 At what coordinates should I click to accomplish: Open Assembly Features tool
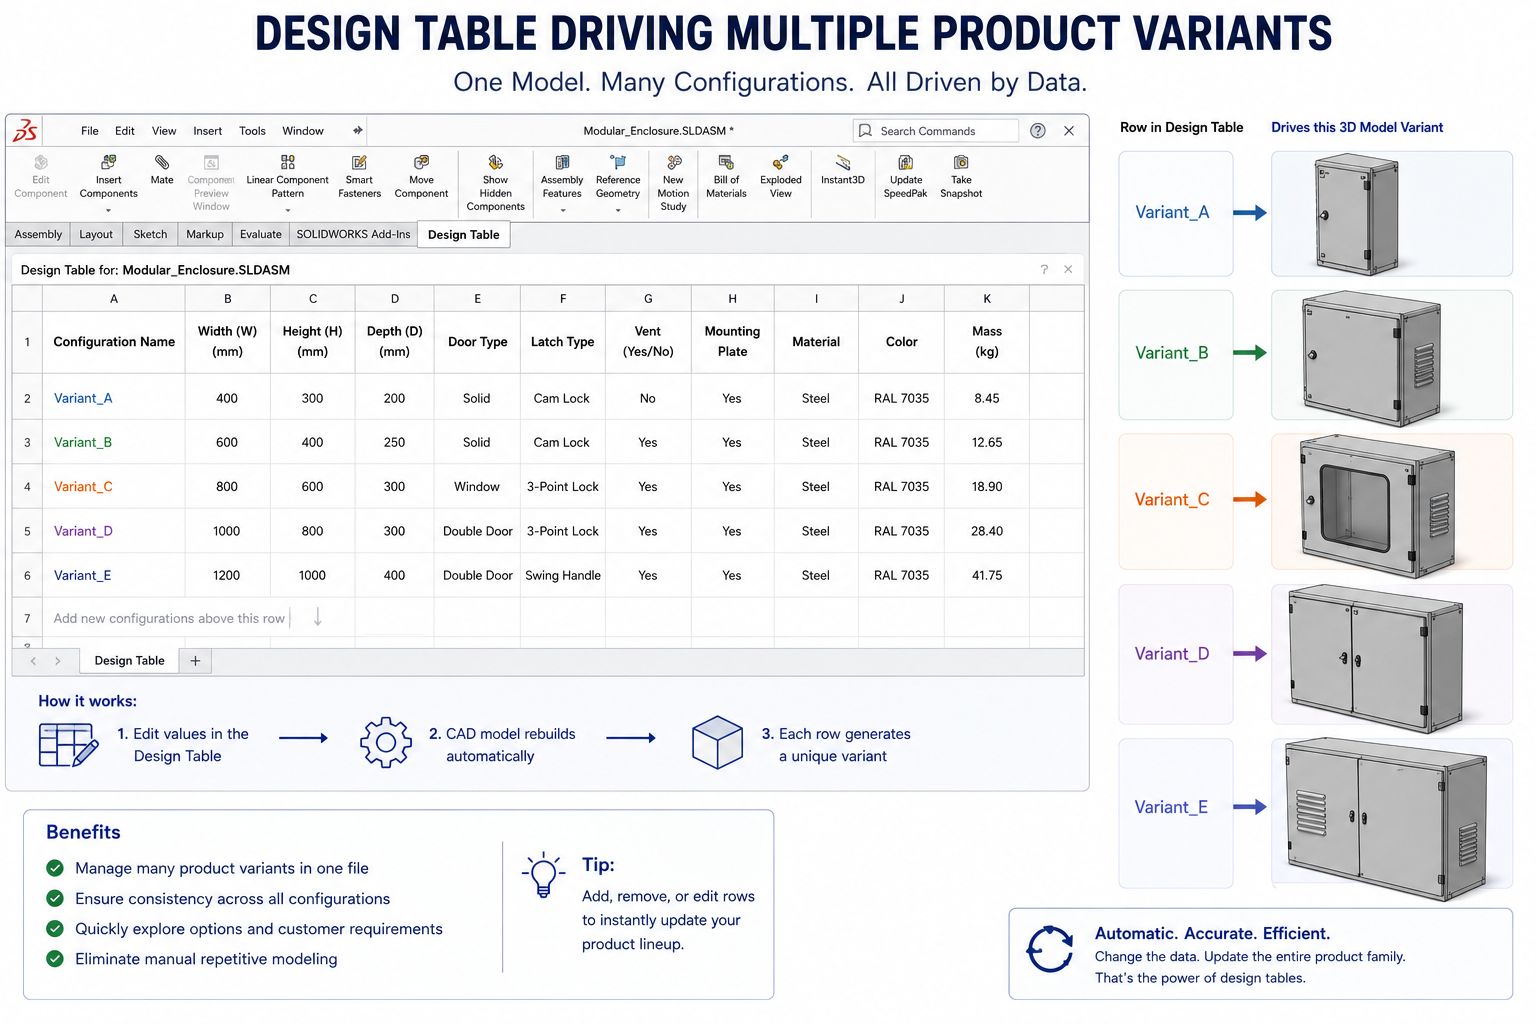pyautogui.click(x=562, y=177)
